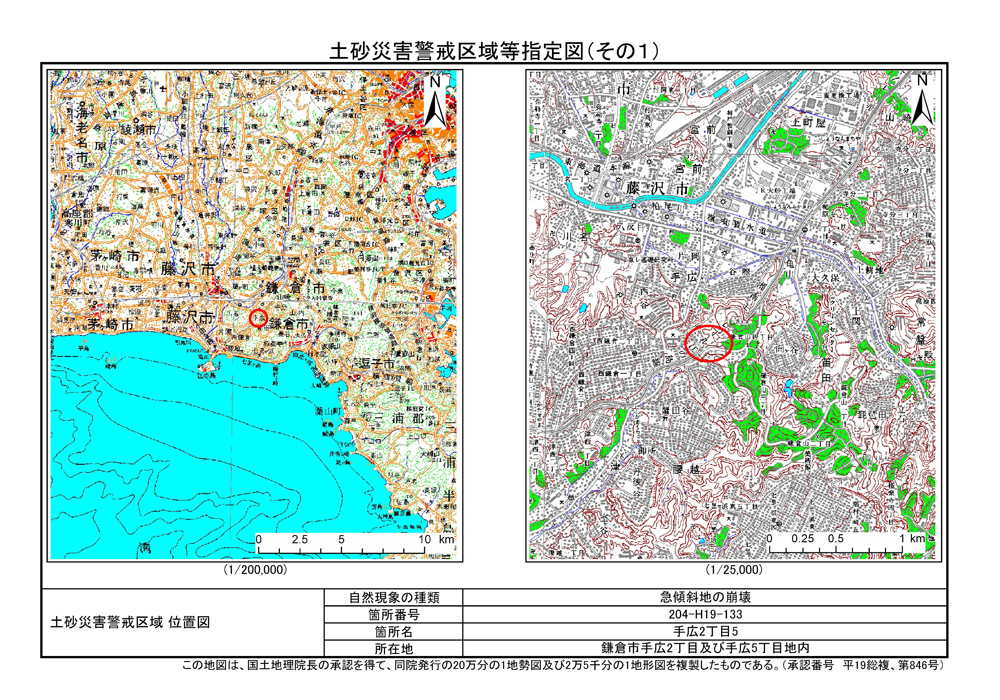Image resolution: width=1000 pixels, height=700 pixels.
Task: Click the north arrow on the right map
Action: (x=921, y=100)
